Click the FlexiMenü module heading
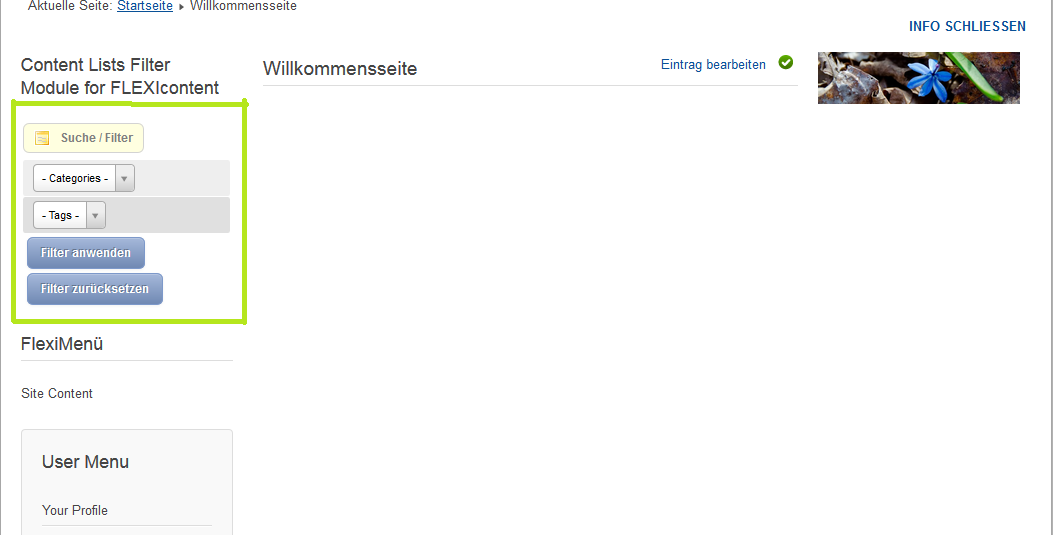This screenshot has height=535, width=1053. (x=62, y=344)
